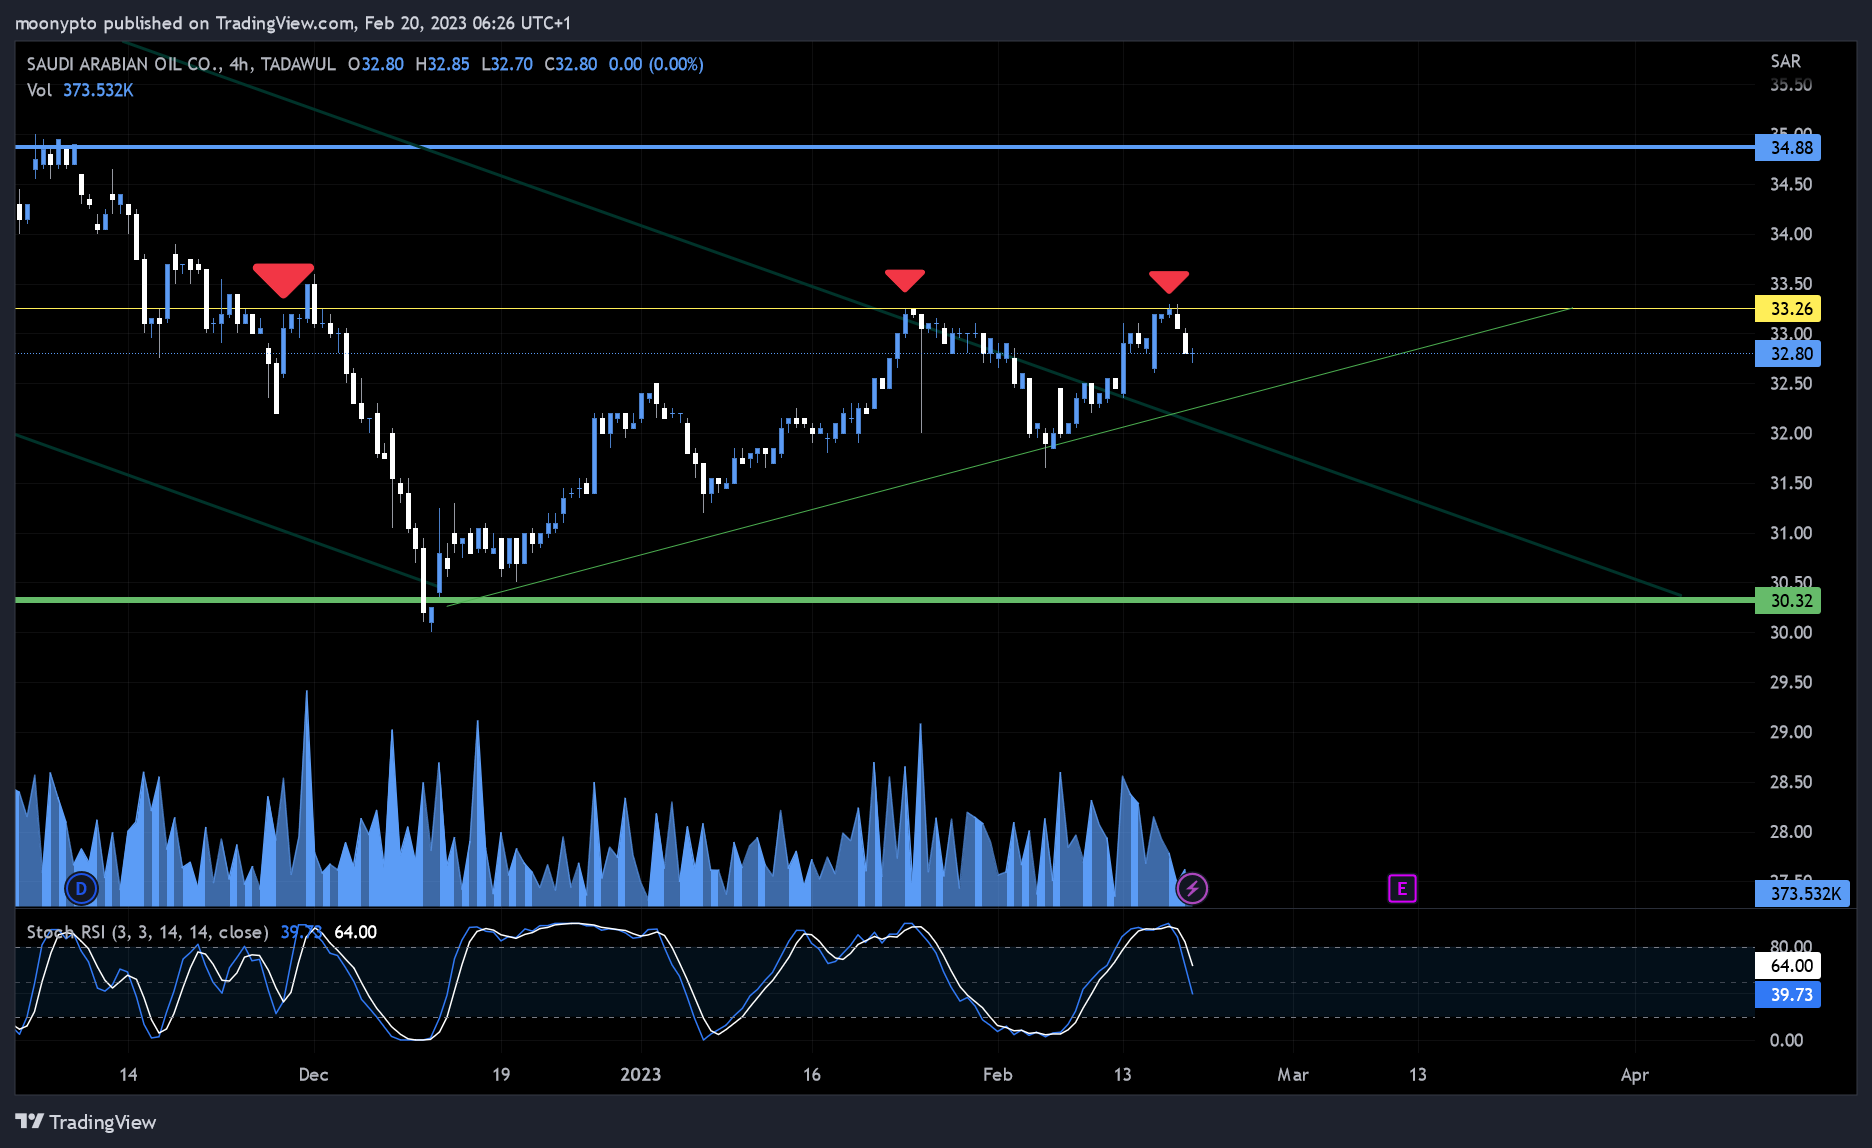Click the TradingView logo at bottom left
This screenshot has height=1148, width=1872.
click(86, 1122)
